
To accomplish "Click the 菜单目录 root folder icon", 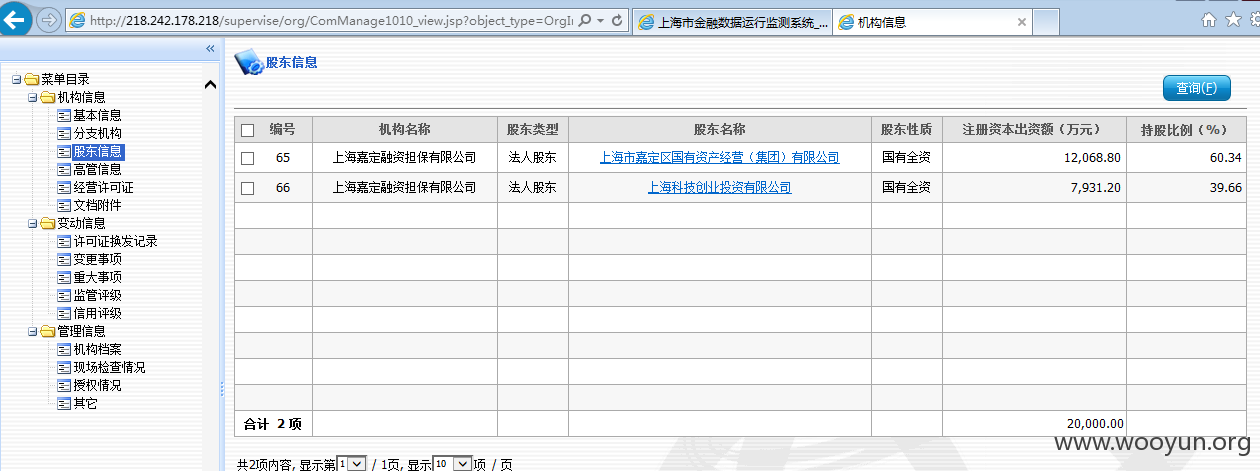I will click(x=32, y=79).
